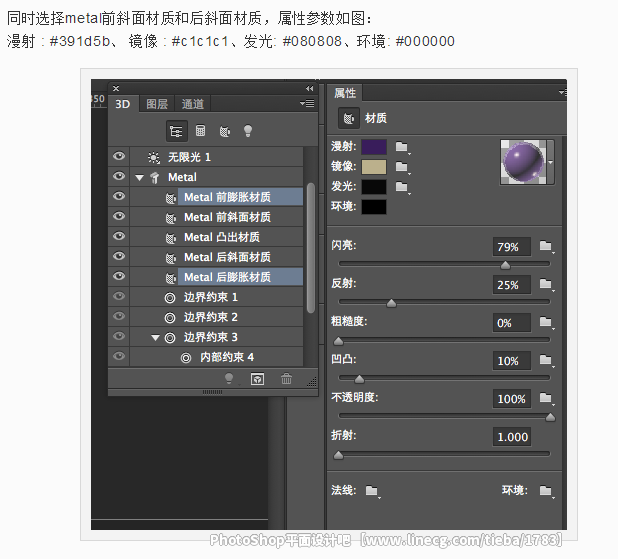The width and height of the screenshot is (618, 559).
Task: Open folder icon next to 法线
Action: (x=372, y=491)
